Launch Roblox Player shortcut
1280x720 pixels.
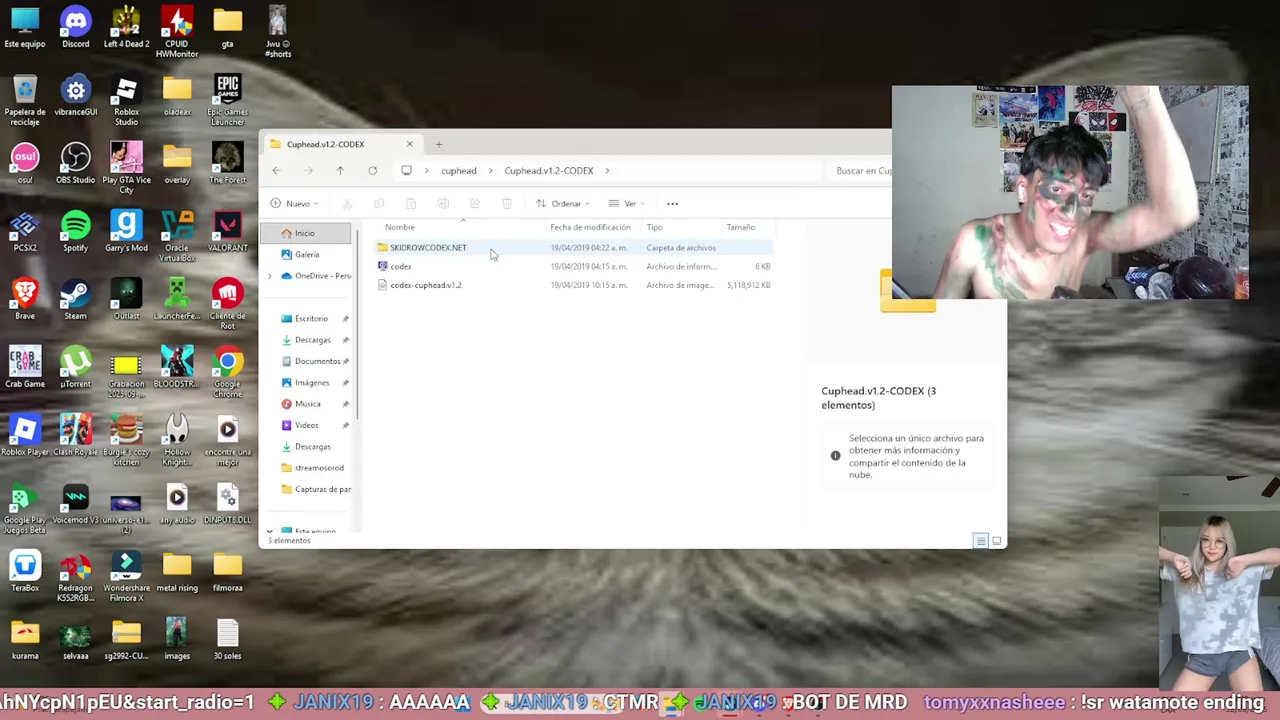coord(25,435)
